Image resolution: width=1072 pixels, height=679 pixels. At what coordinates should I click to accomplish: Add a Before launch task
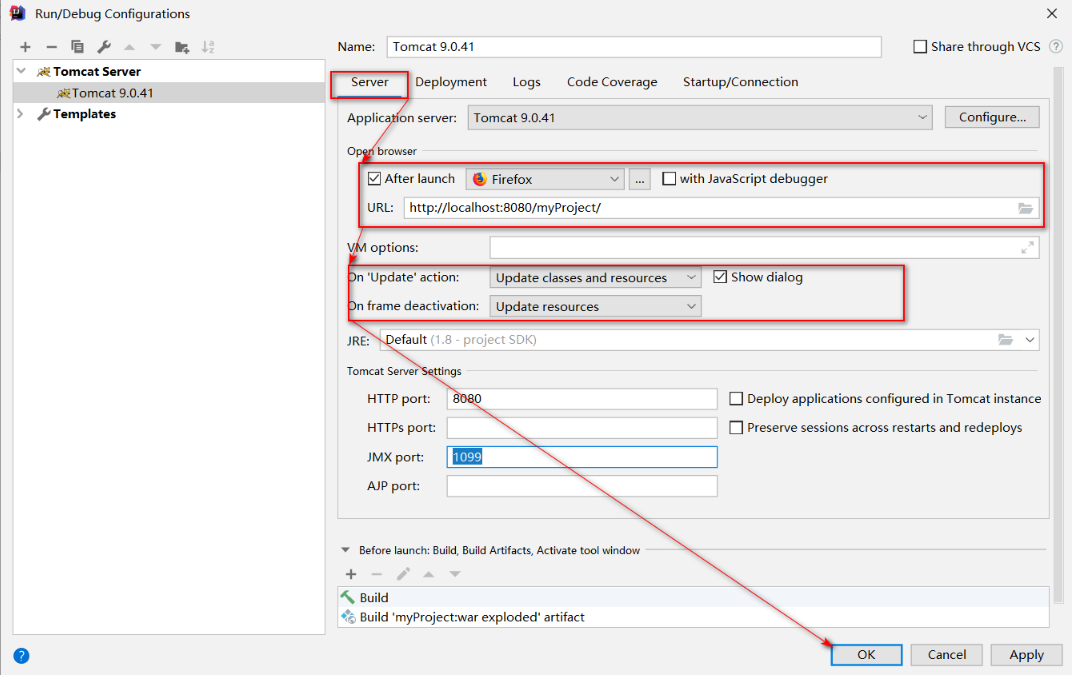(351, 574)
